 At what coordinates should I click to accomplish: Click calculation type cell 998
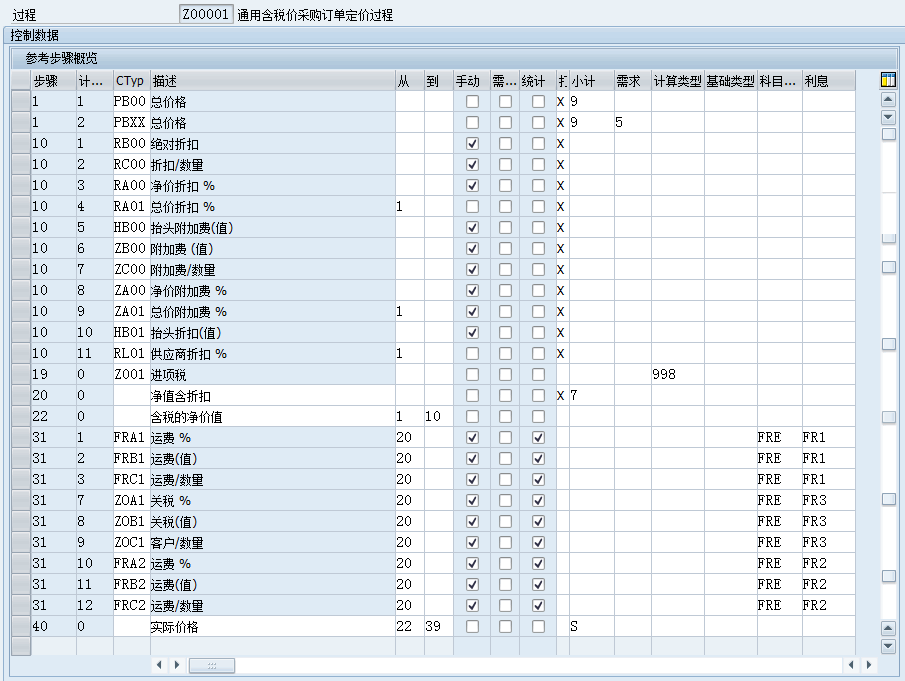coord(678,375)
